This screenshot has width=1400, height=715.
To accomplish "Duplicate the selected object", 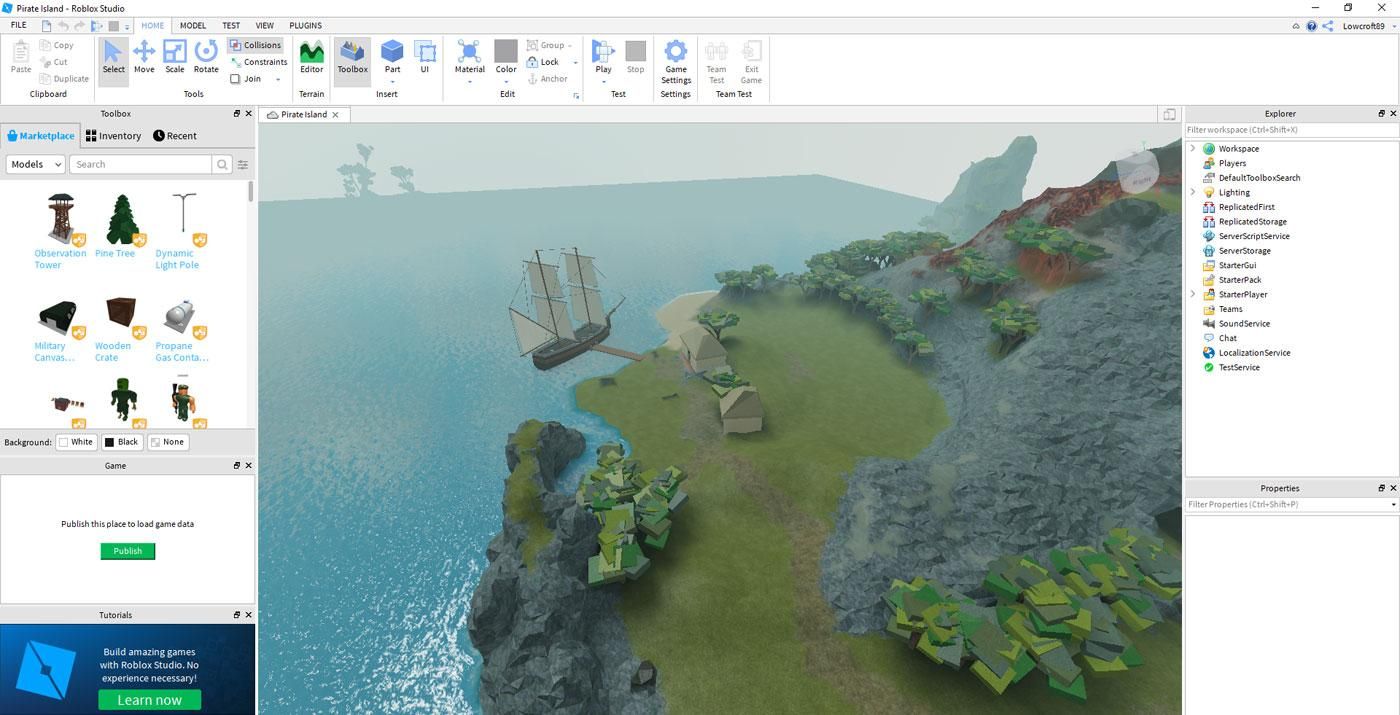I will [x=64, y=79].
